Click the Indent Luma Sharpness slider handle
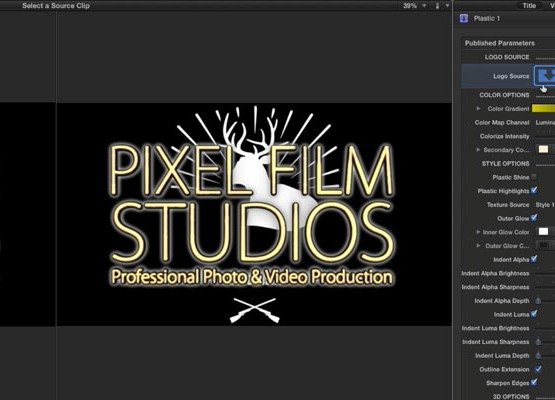 [538, 342]
